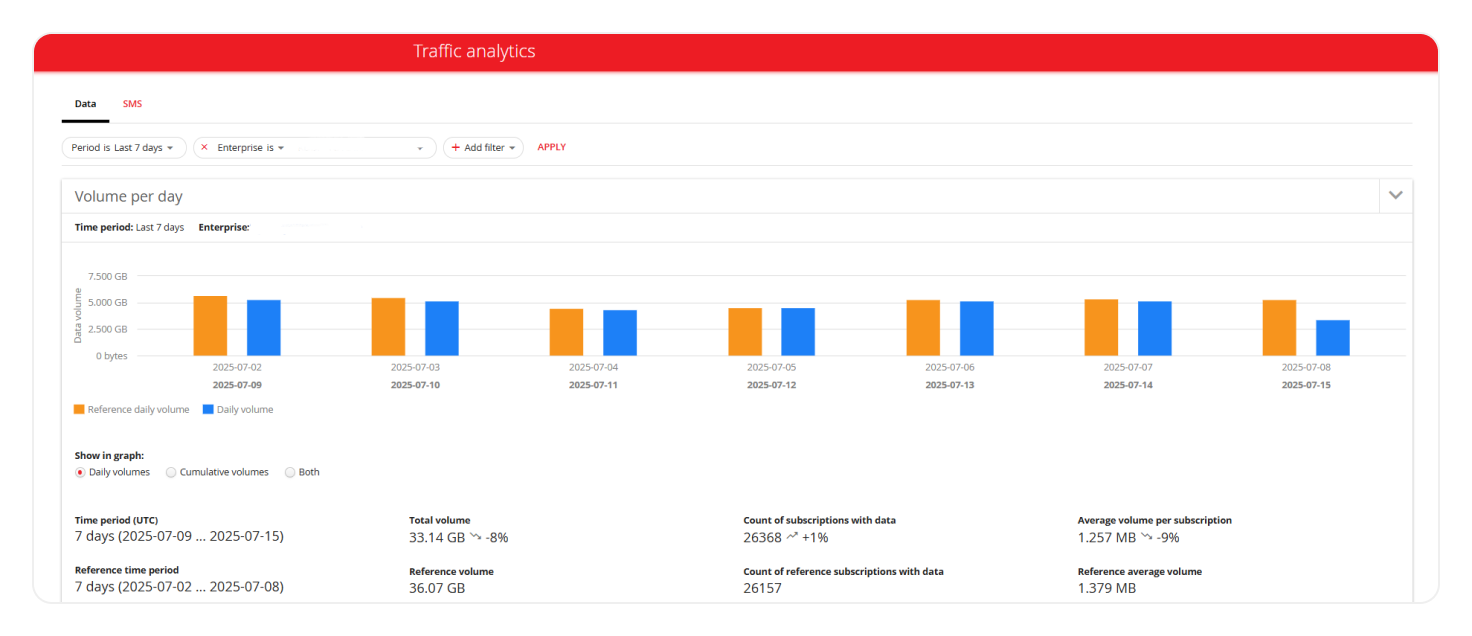This screenshot has height=636, width=1472.
Task: Remove the Enterprise filter with red X
Action: [x=205, y=147]
